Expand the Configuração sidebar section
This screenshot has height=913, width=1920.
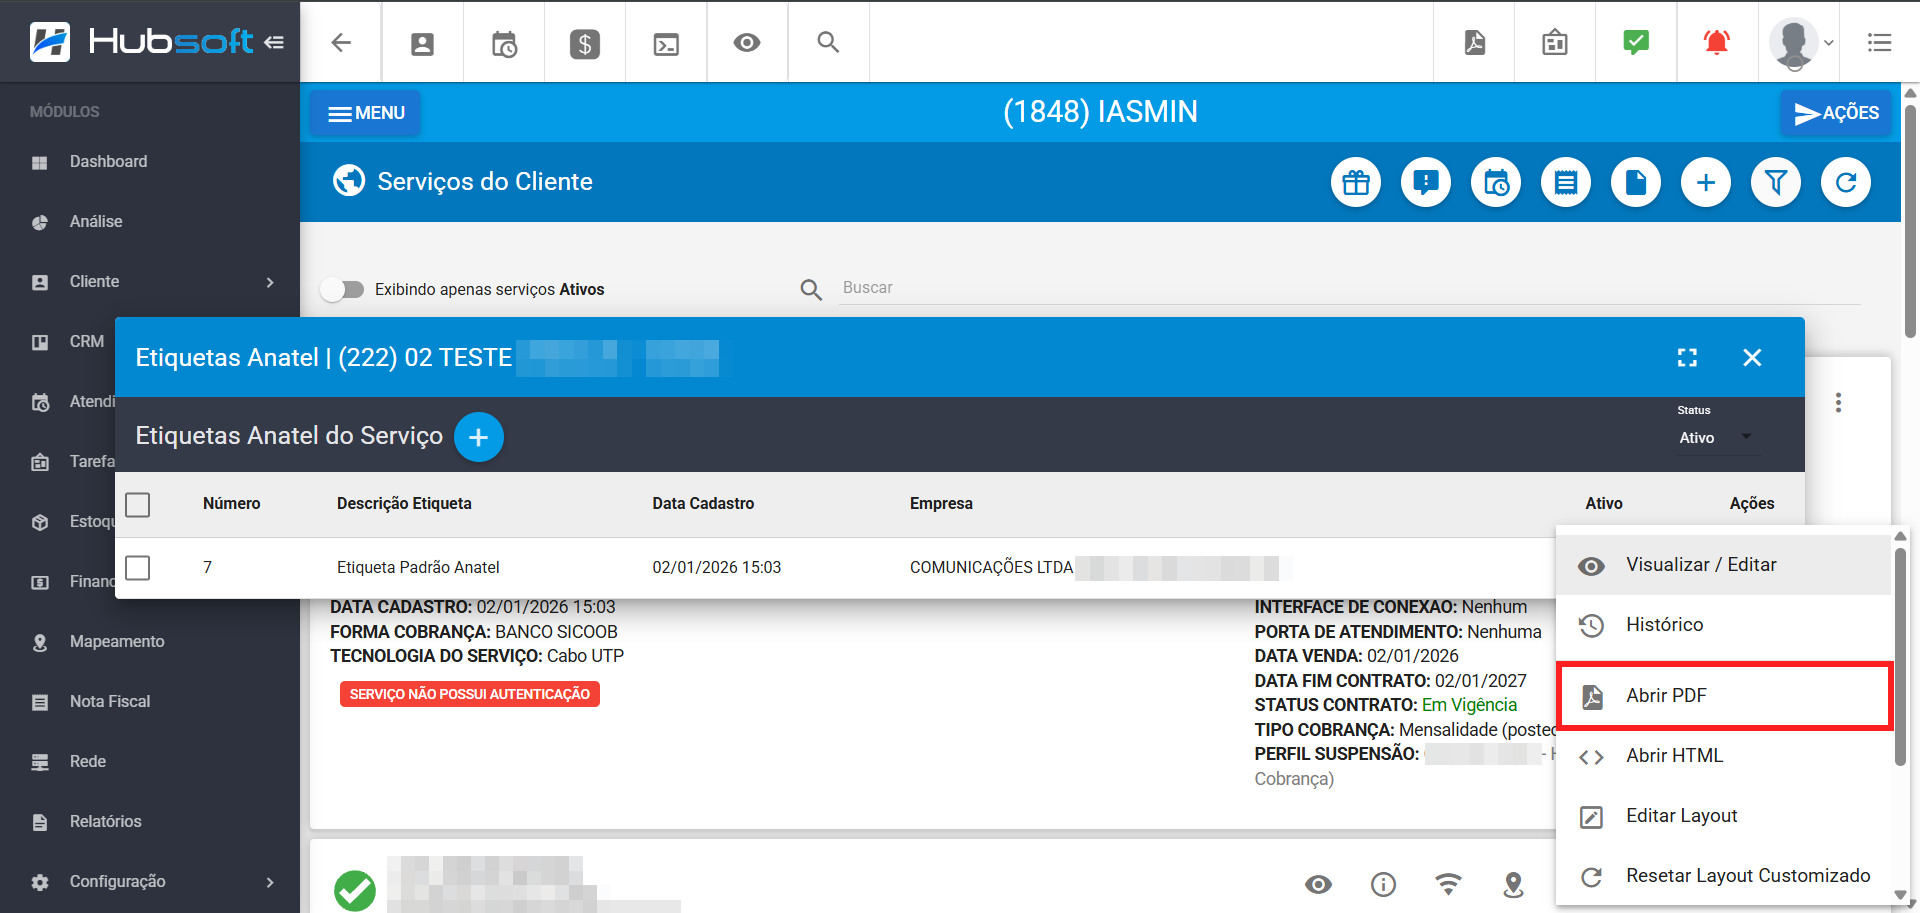(x=150, y=882)
